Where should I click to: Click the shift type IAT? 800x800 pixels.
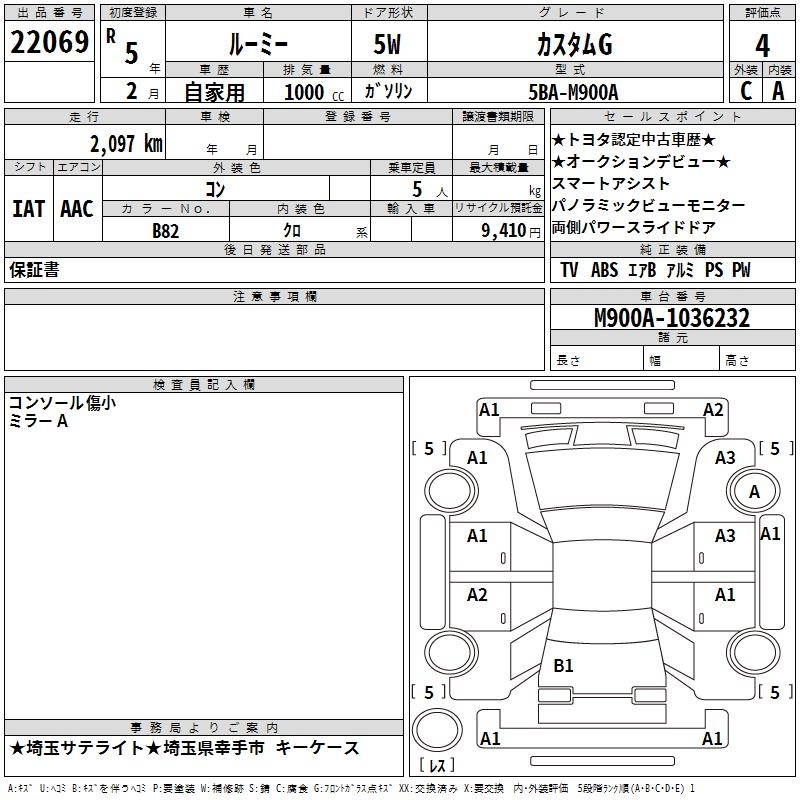tap(29, 209)
